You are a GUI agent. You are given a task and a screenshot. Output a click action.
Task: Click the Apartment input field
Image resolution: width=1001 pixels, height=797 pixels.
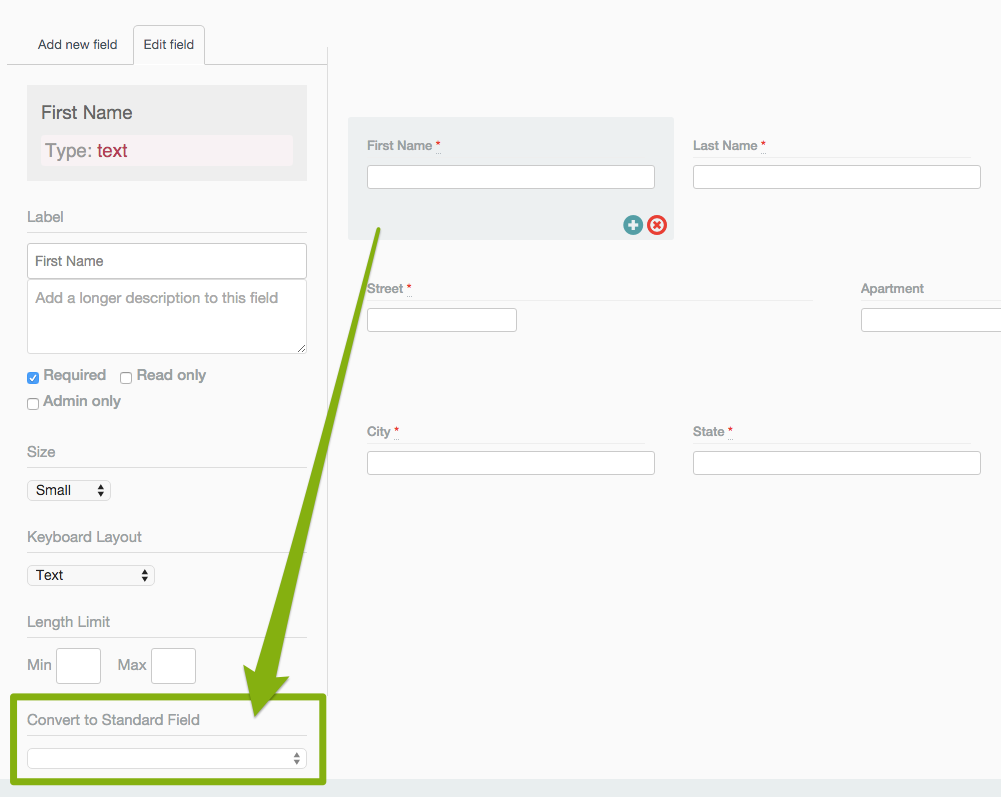pyautogui.click(x=931, y=320)
